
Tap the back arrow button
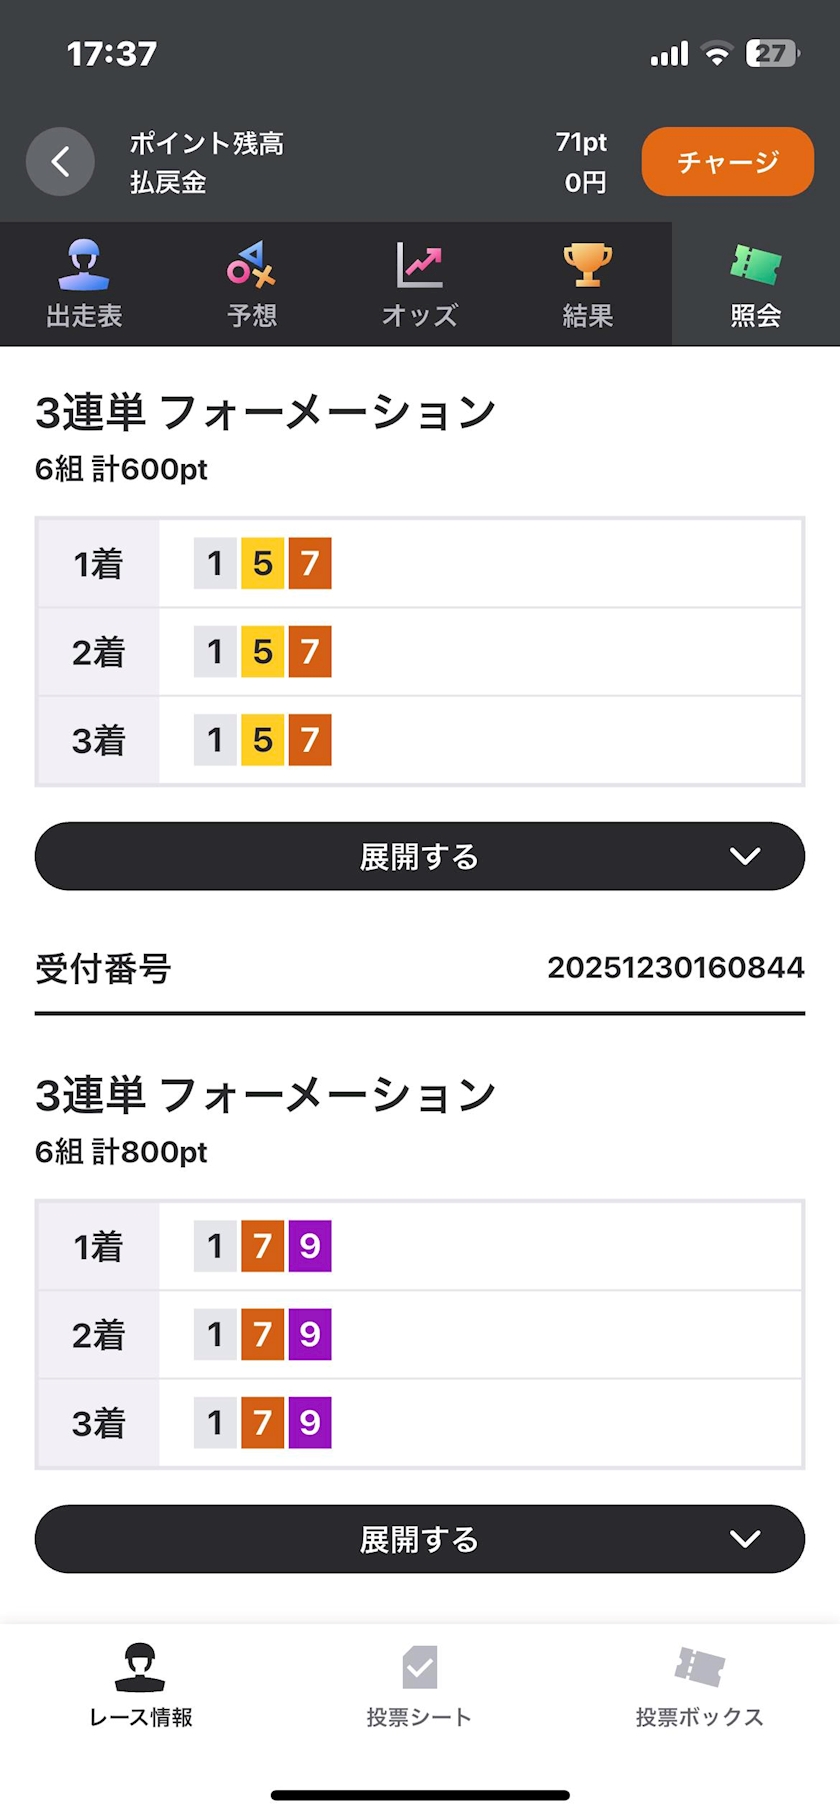[60, 161]
